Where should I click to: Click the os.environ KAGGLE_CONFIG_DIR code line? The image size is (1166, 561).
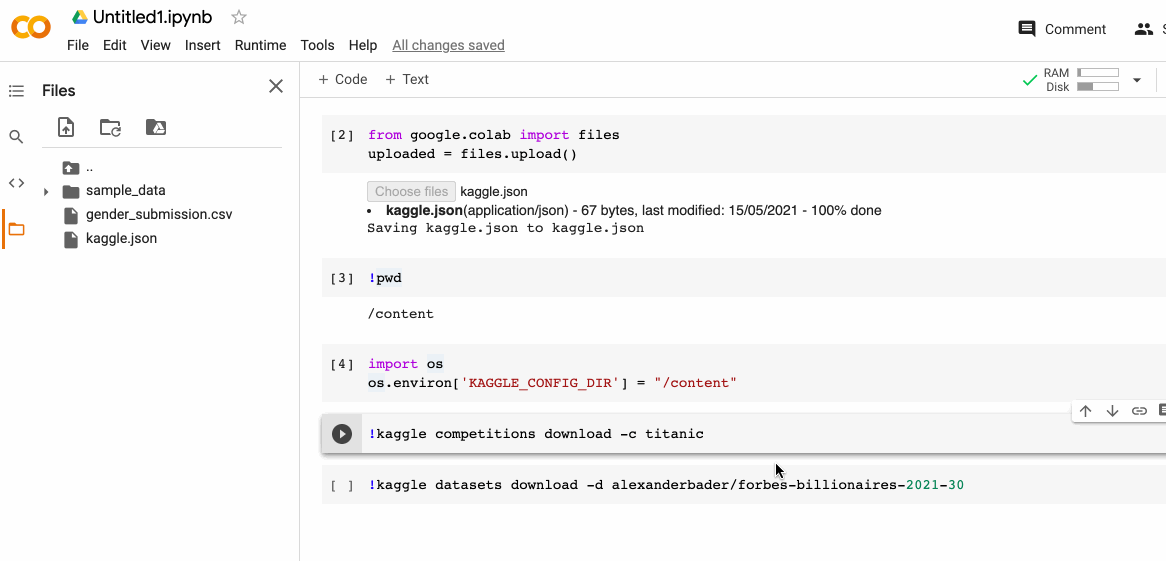[553, 383]
